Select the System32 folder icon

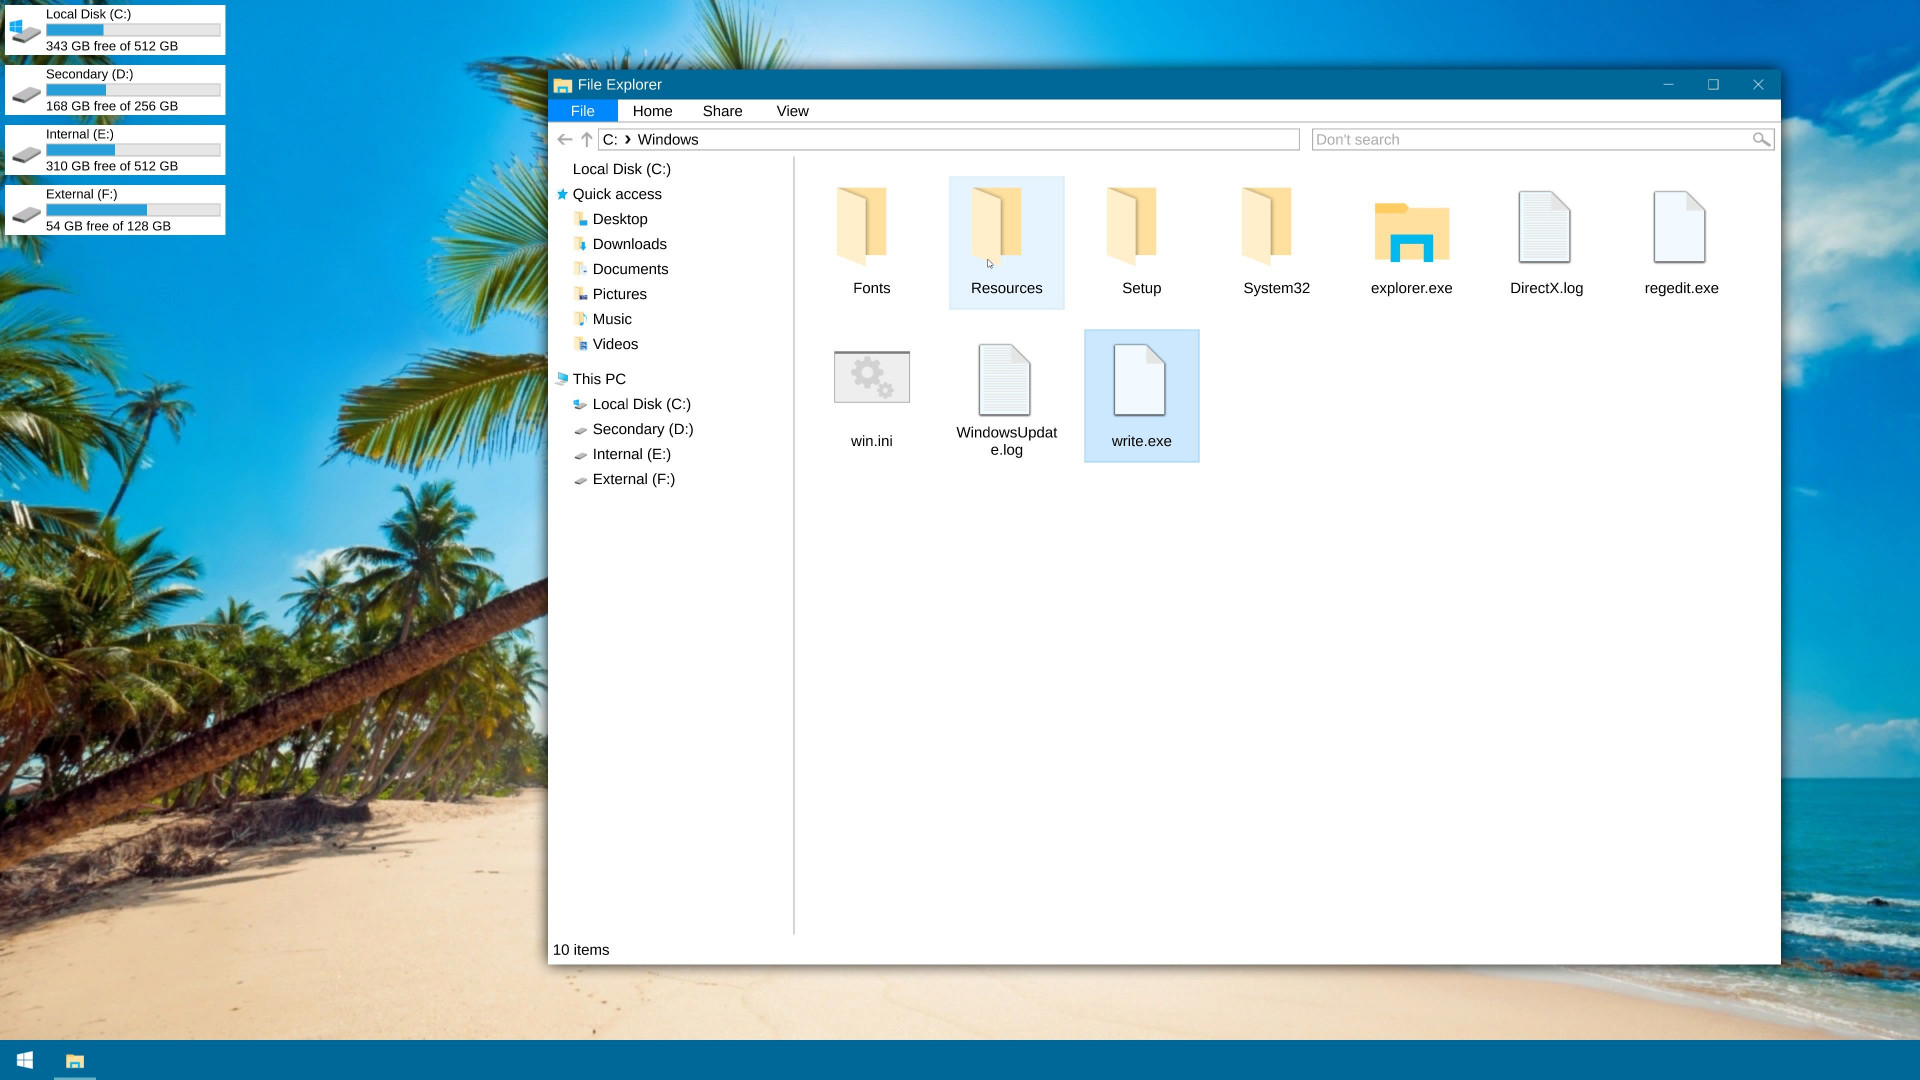(1267, 226)
